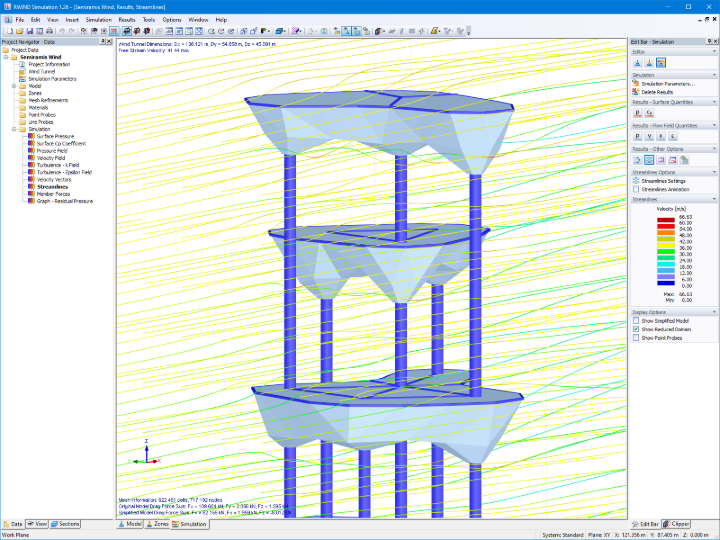The height and width of the screenshot is (540, 720).
Task: Collapse the Streamlines Options section
Action: point(714,172)
